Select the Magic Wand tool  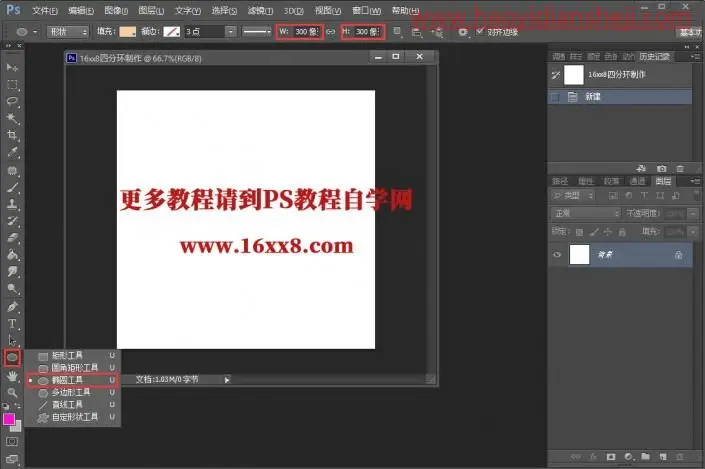click(12, 118)
